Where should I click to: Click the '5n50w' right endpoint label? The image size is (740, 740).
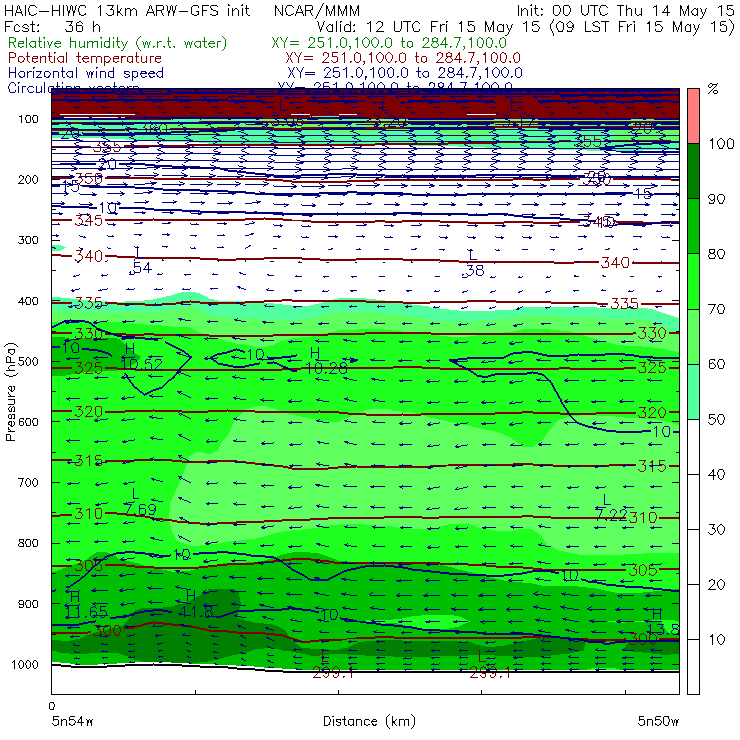click(658, 721)
